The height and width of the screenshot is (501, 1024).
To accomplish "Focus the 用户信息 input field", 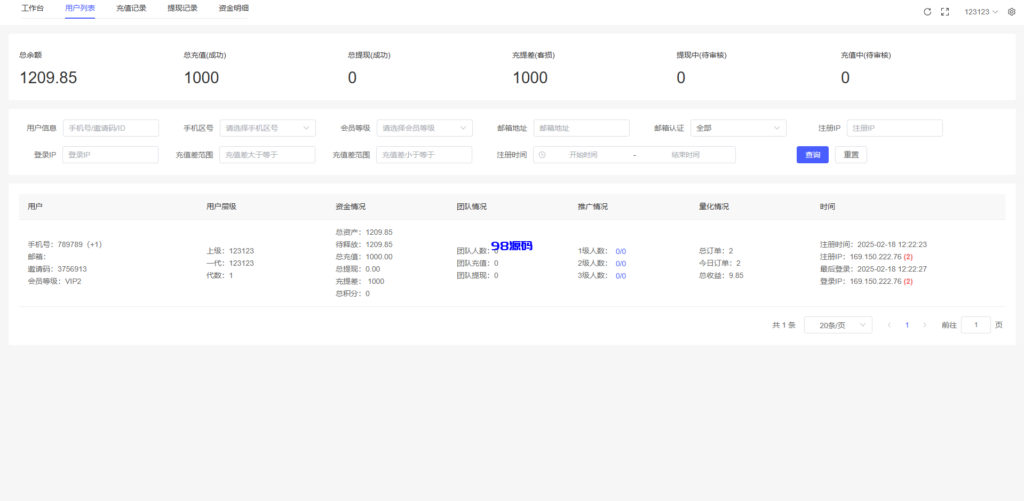I will (111, 128).
